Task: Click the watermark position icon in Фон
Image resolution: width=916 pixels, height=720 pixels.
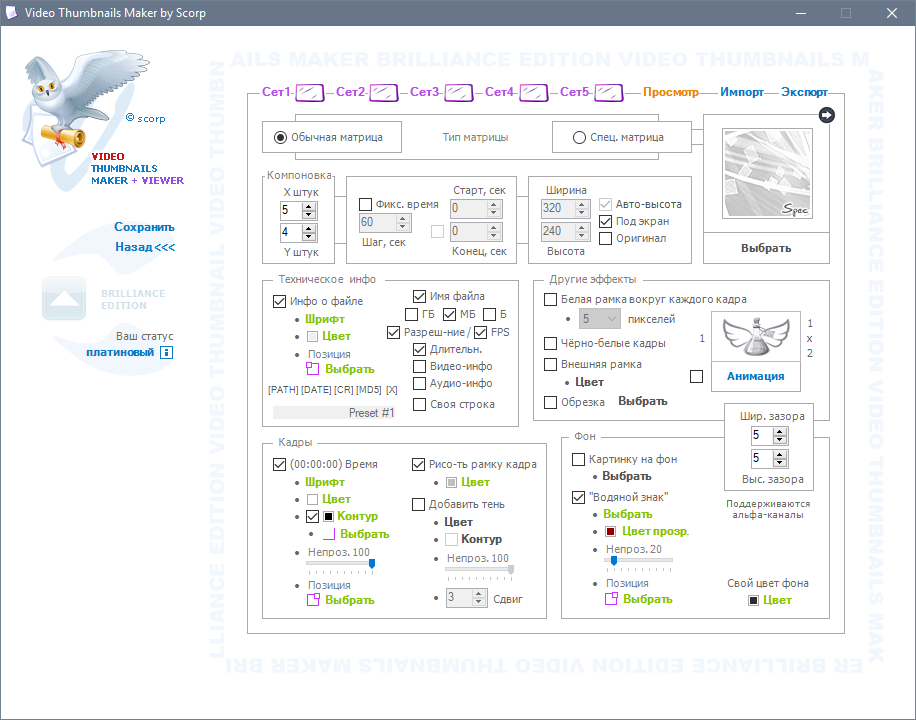Action: pyautogui.click(x=610, y=599)
